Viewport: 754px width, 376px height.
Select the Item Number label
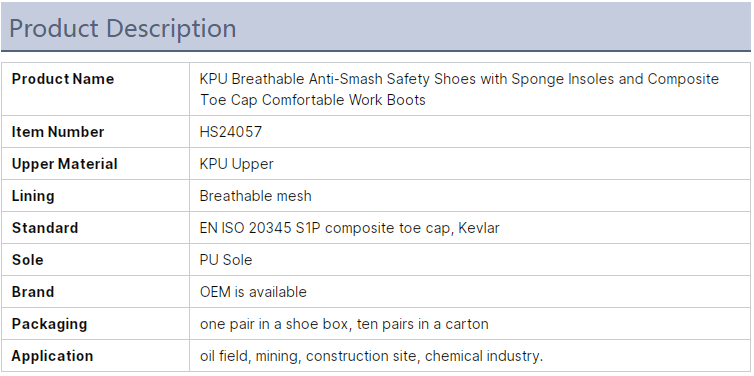[x=58, y=132]
